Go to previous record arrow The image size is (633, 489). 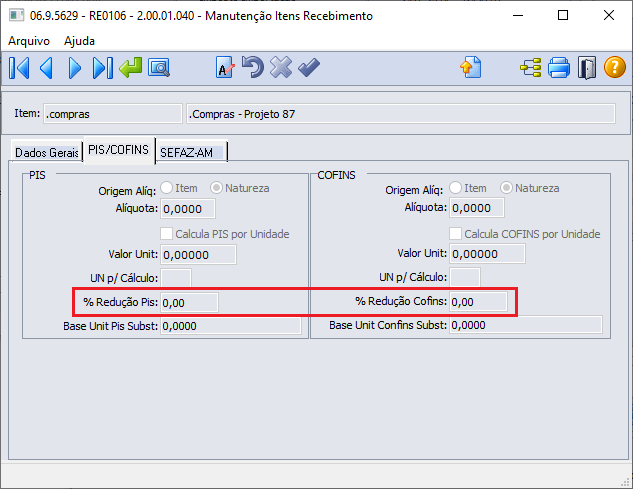pyautogui.click(x=46, y=67)
